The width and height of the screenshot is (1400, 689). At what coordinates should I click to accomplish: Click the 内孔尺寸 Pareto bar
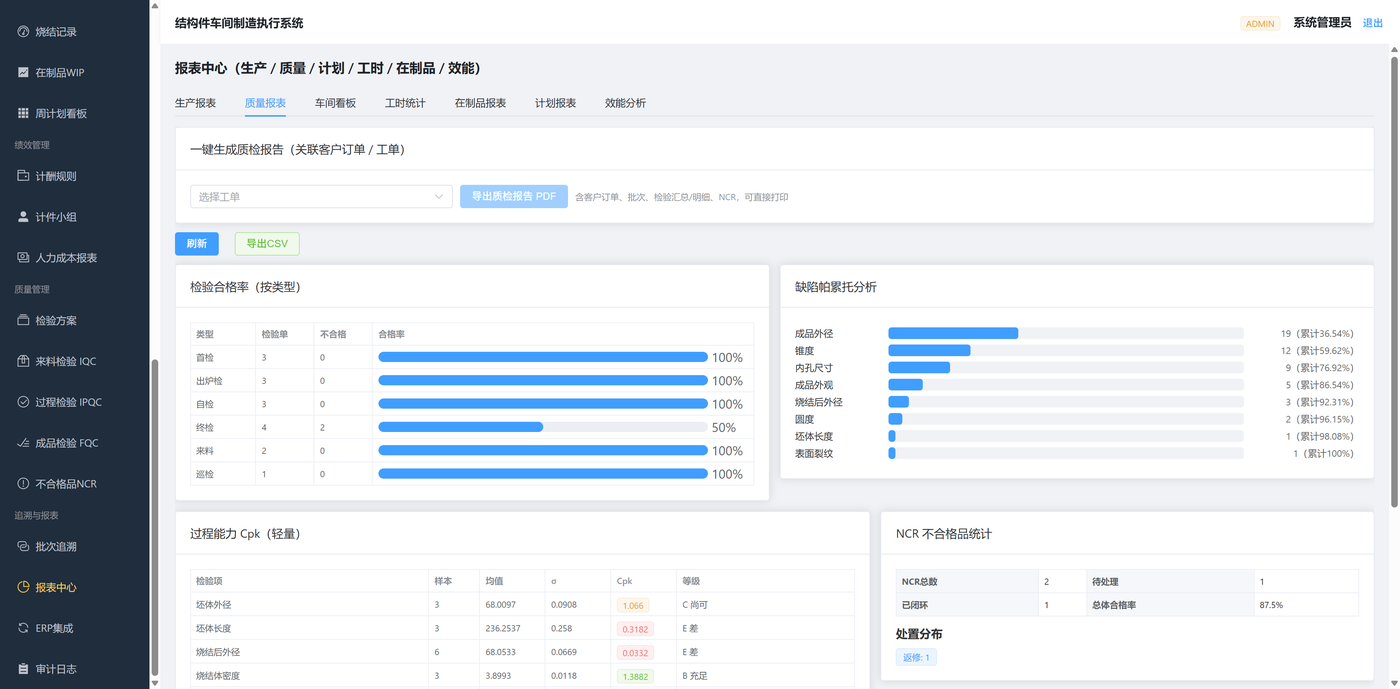[1066, 367]
